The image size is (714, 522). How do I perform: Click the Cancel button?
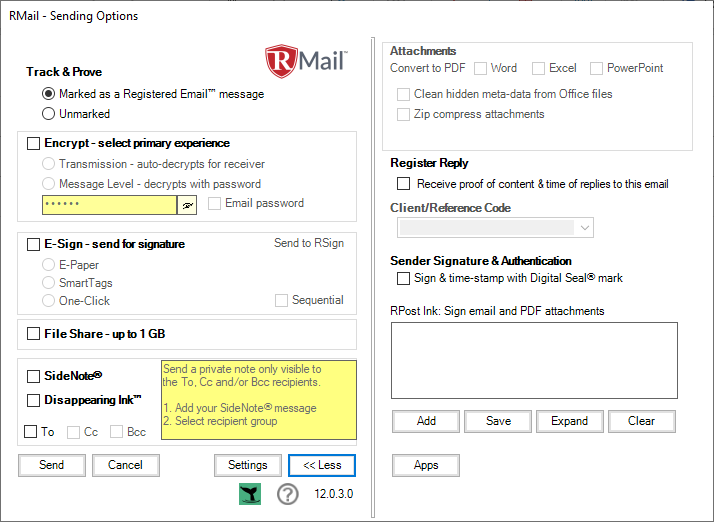[125, 465]
